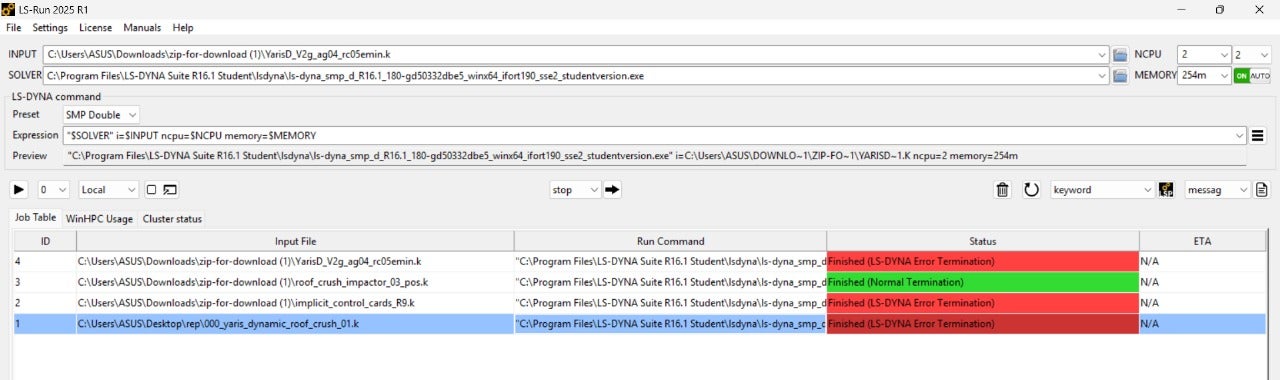Click the Run Command cell of job 3
The height and width of the screenshot is (380, 1280).
(670, 282)
